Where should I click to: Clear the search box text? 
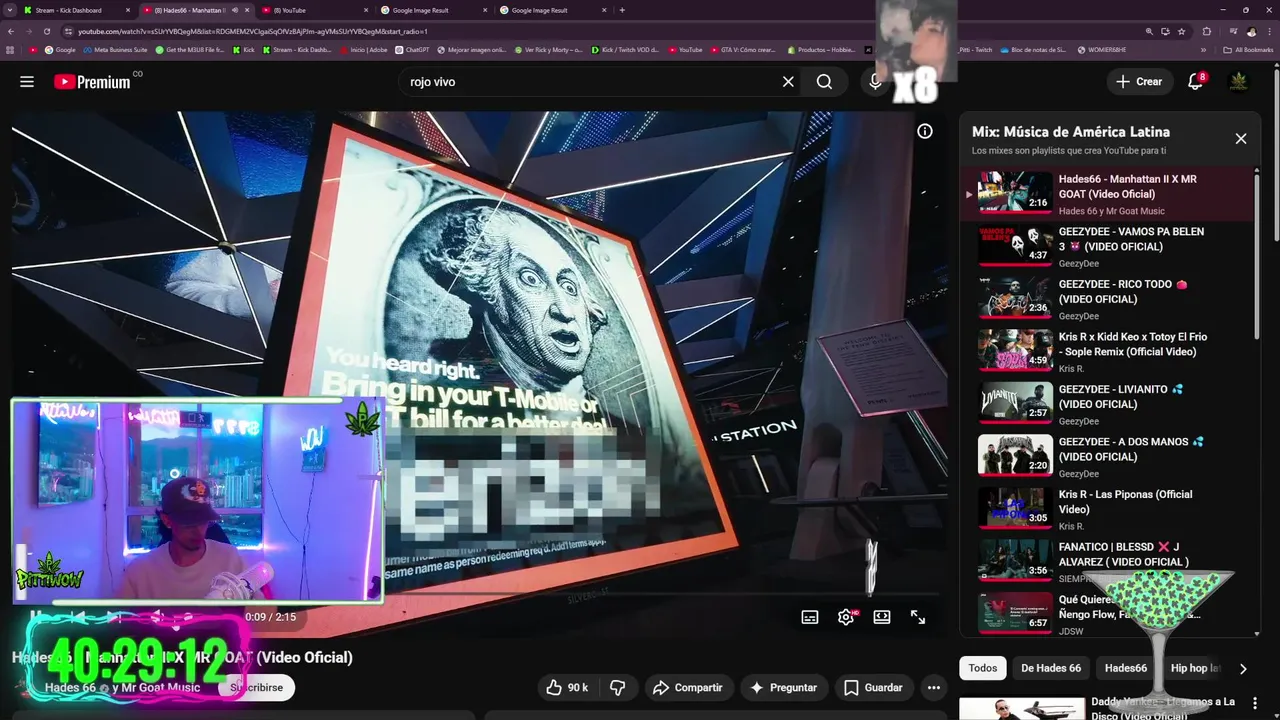point(788,82)
